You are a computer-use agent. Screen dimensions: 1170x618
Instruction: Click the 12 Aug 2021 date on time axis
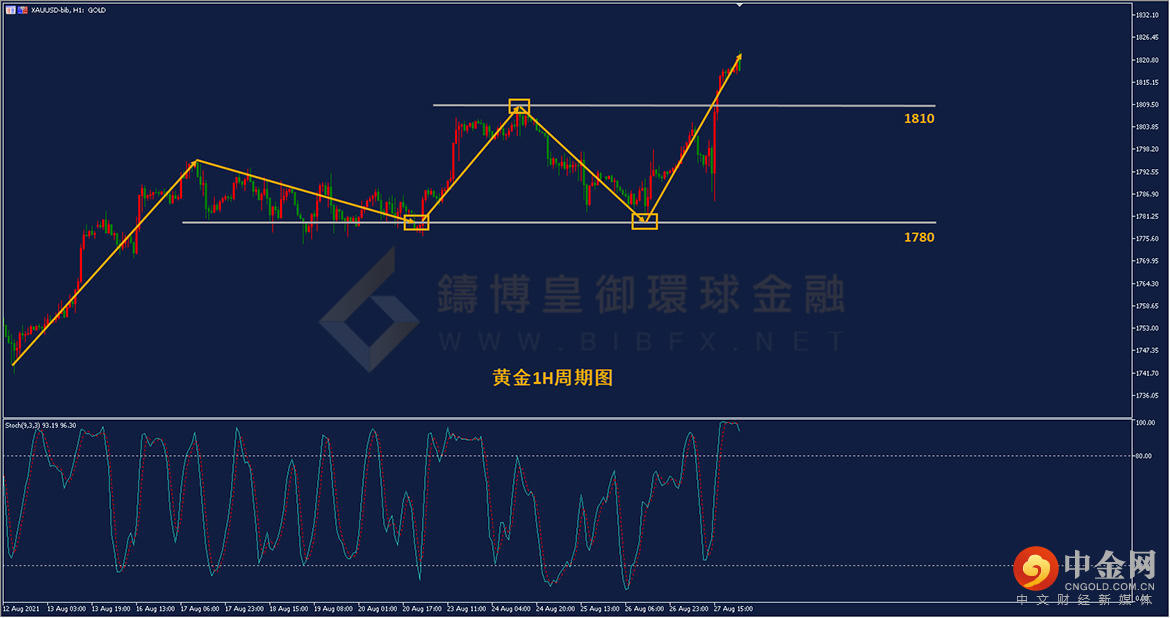coord(22,609)
